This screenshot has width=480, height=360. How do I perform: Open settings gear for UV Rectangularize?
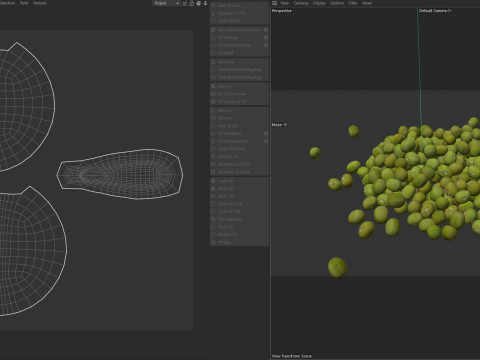click(266, 141)
